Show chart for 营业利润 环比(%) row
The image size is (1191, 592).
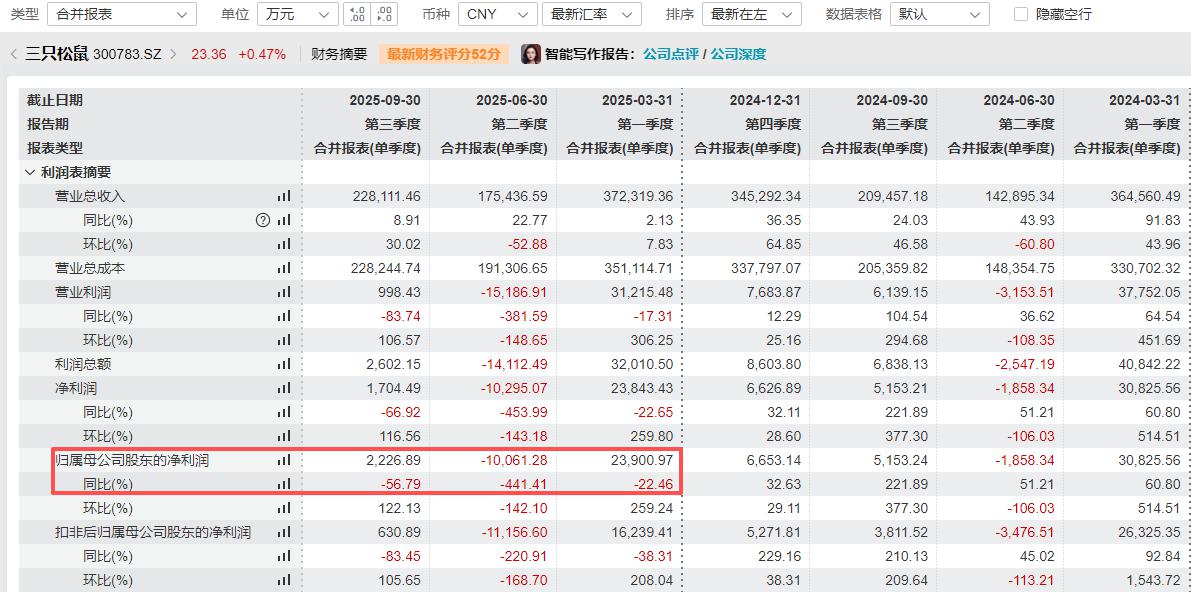point(284,340)
